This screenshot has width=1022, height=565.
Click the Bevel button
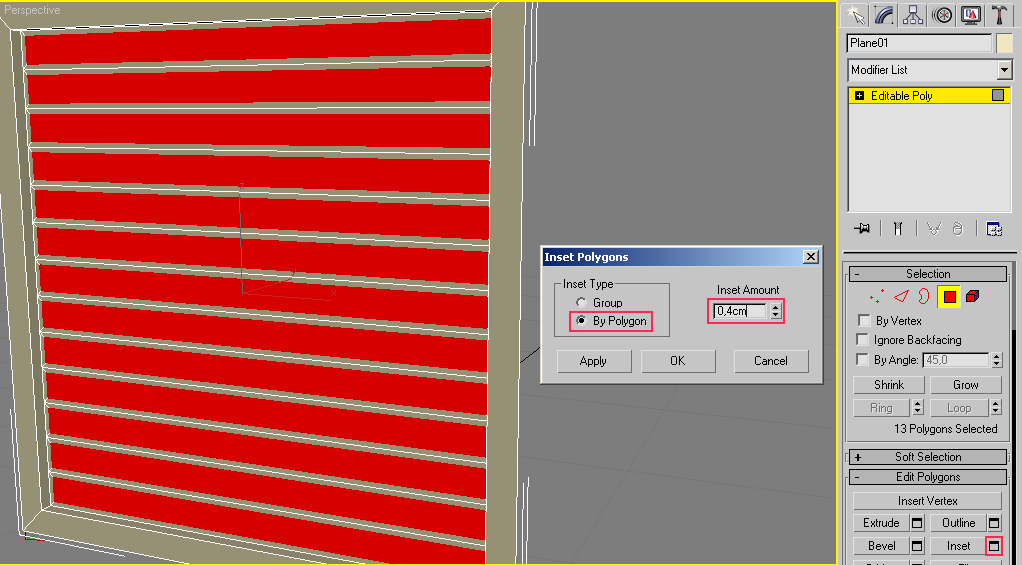pos(881,545)
